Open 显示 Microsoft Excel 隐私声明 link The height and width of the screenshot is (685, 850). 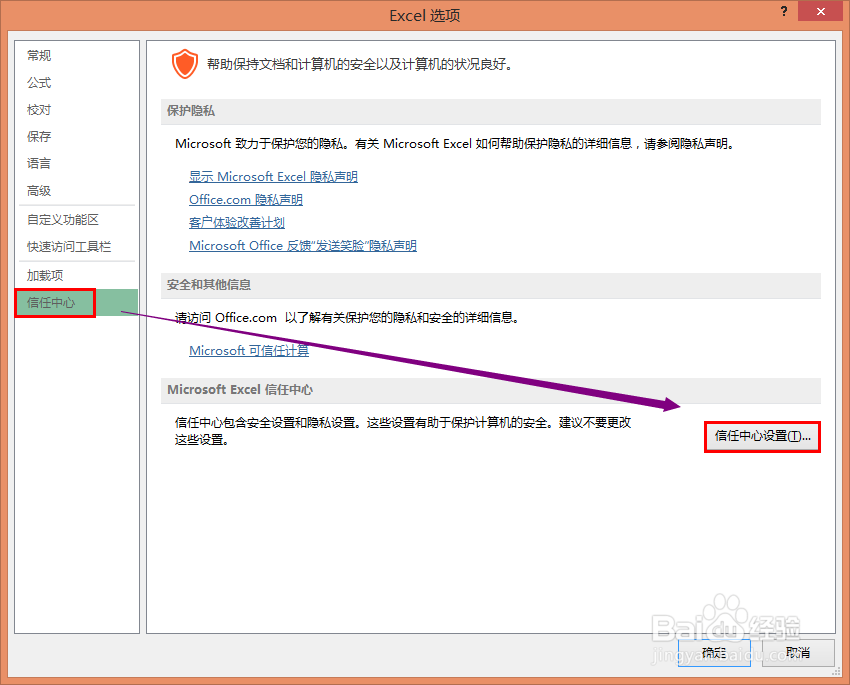pyautogui.click(x=273, y=177)
